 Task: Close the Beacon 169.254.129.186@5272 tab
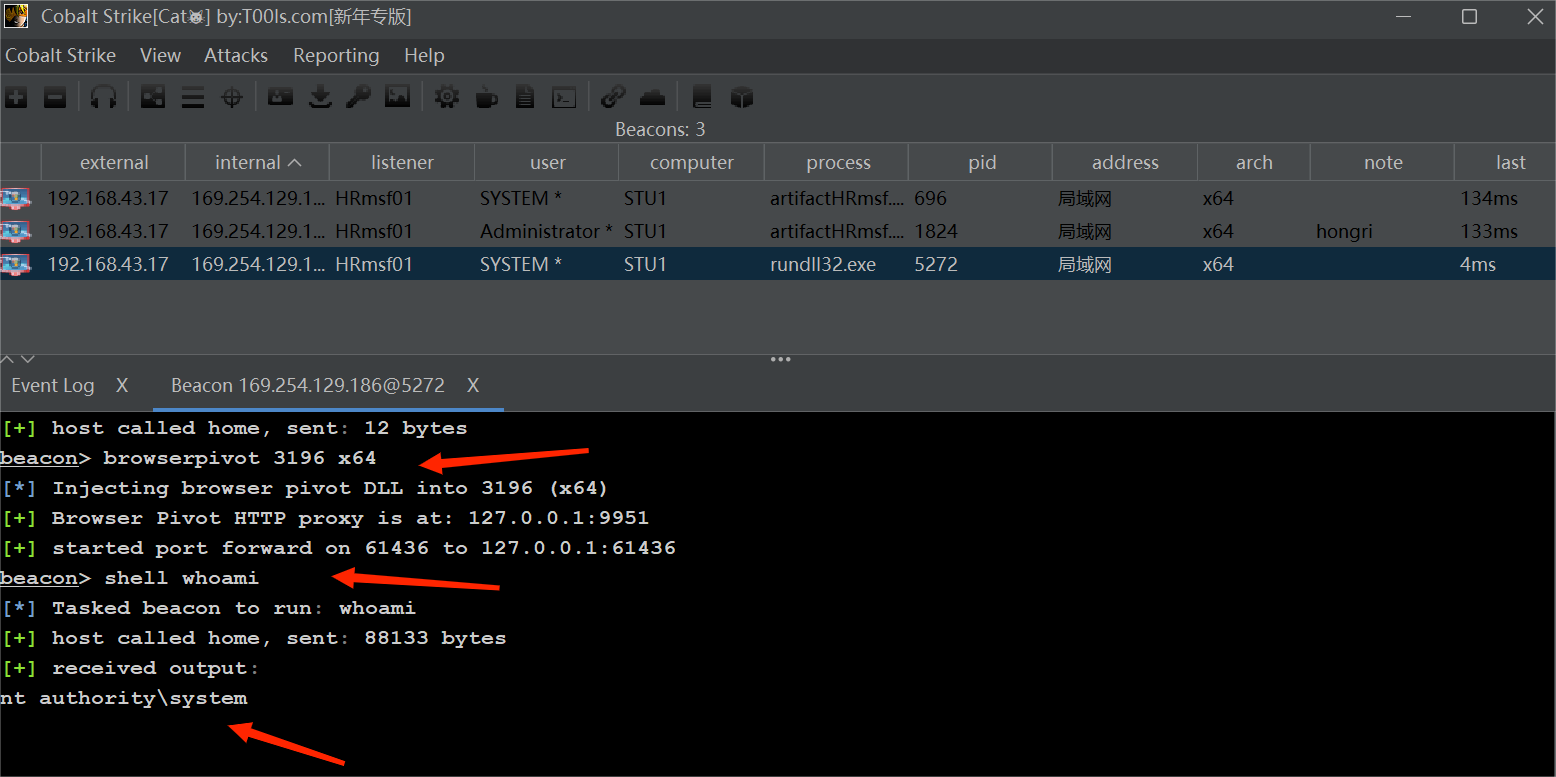473,386
